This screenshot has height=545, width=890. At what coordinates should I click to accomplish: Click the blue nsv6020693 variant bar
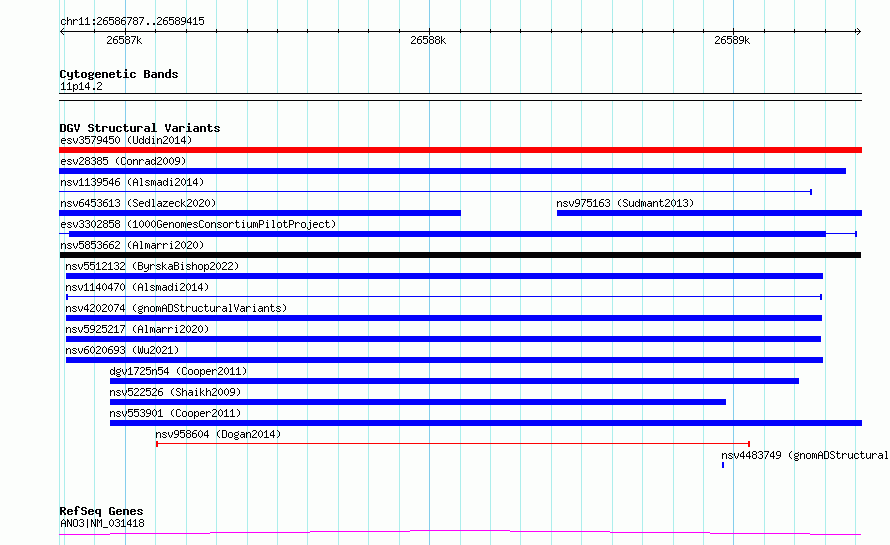[444, 360]
